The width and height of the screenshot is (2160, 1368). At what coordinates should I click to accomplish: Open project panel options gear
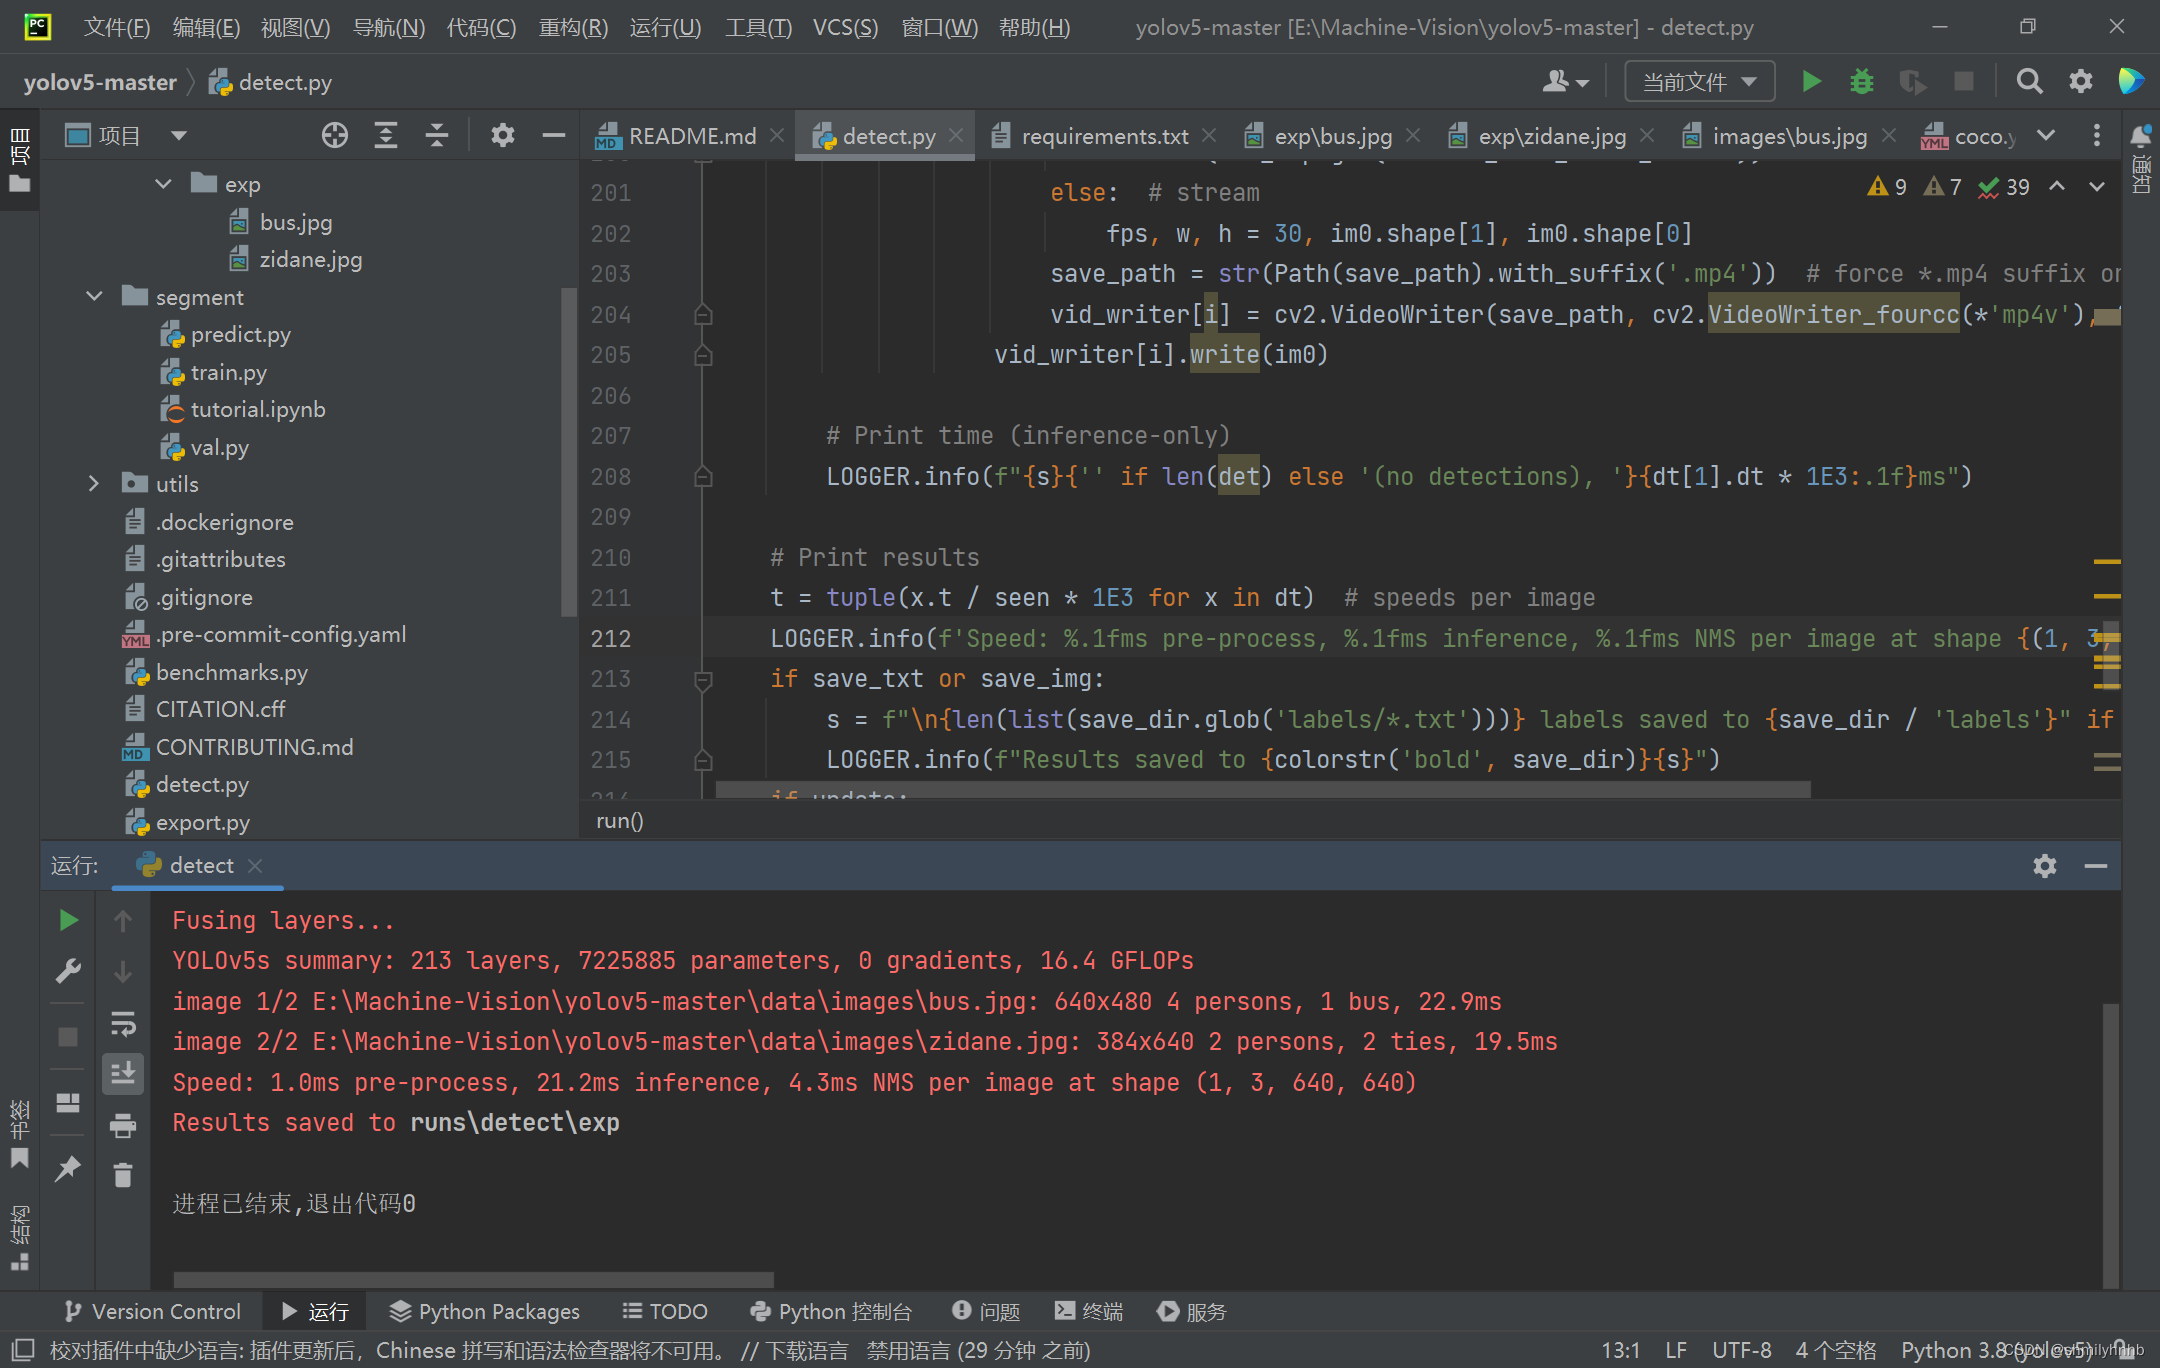502,135
